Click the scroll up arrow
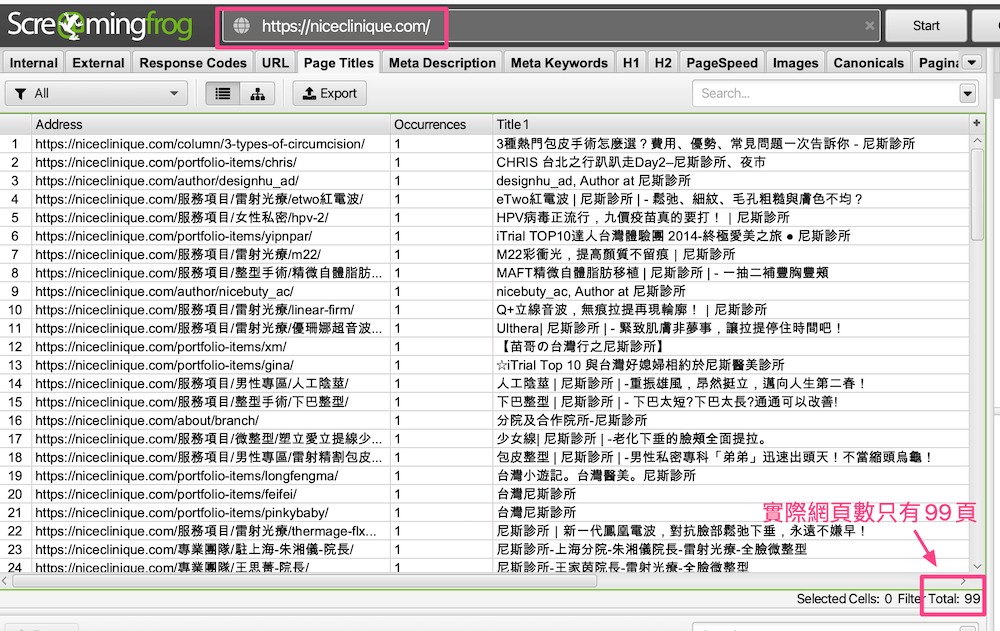This screenshot has height=631, width=1000. click(976, 140)
